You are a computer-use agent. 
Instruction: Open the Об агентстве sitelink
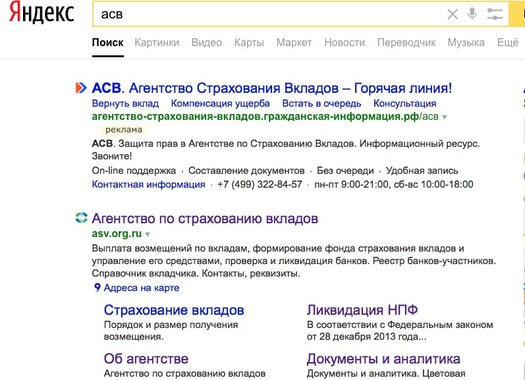click(x=146, y=359)
